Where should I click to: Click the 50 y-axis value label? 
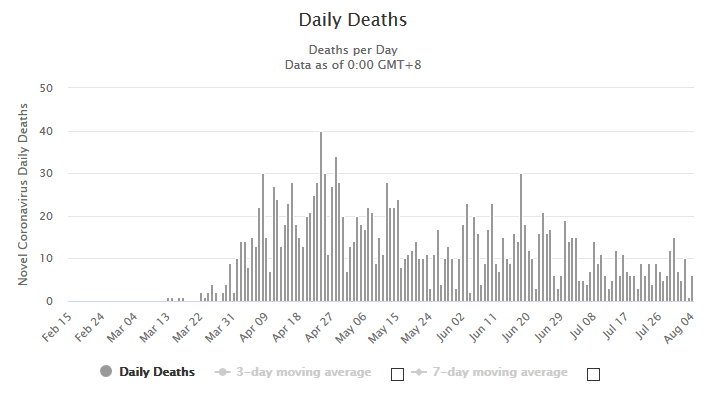[x=46, y=88]
